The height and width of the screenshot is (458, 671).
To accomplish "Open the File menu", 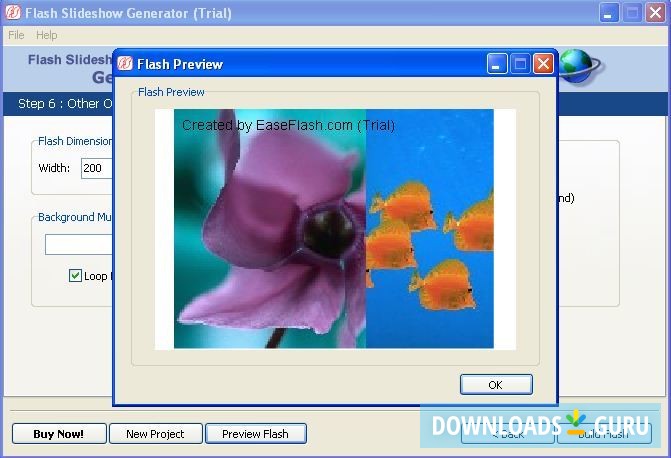I will (x=16, y=35).
